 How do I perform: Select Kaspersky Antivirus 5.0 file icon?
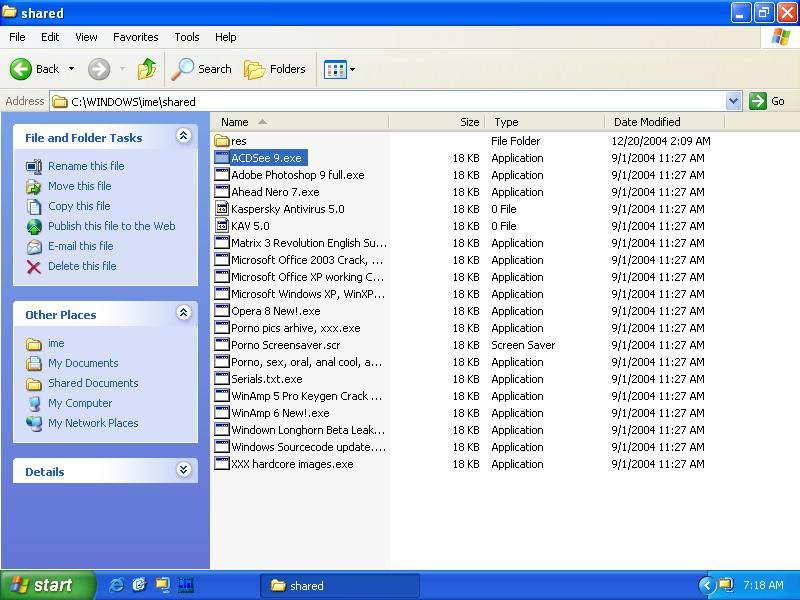click(x=221, y=209)
